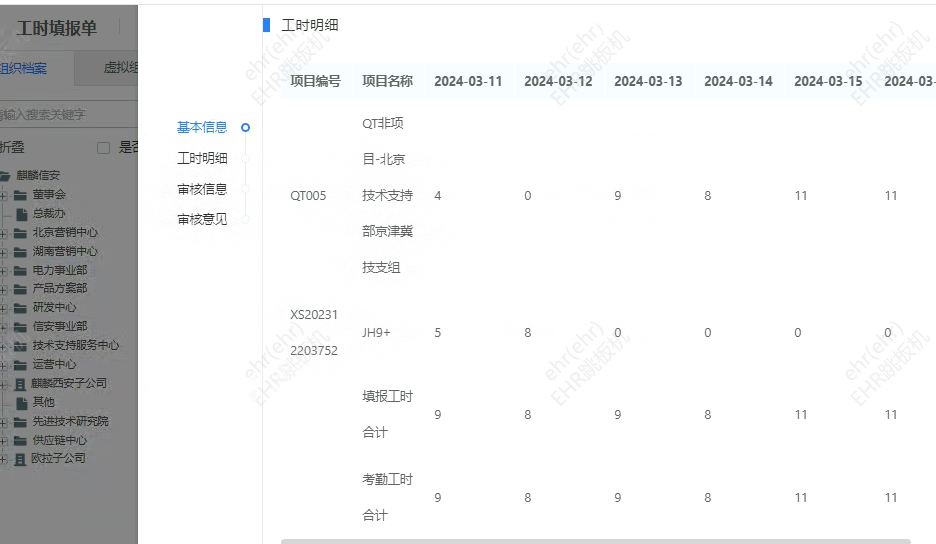Click the 供应链中心 folder icon

point(20,440)
